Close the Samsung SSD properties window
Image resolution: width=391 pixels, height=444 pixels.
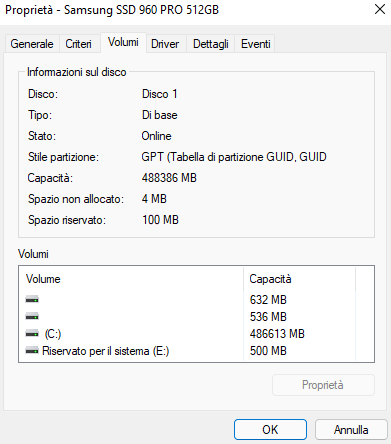[x=380, y=9]
